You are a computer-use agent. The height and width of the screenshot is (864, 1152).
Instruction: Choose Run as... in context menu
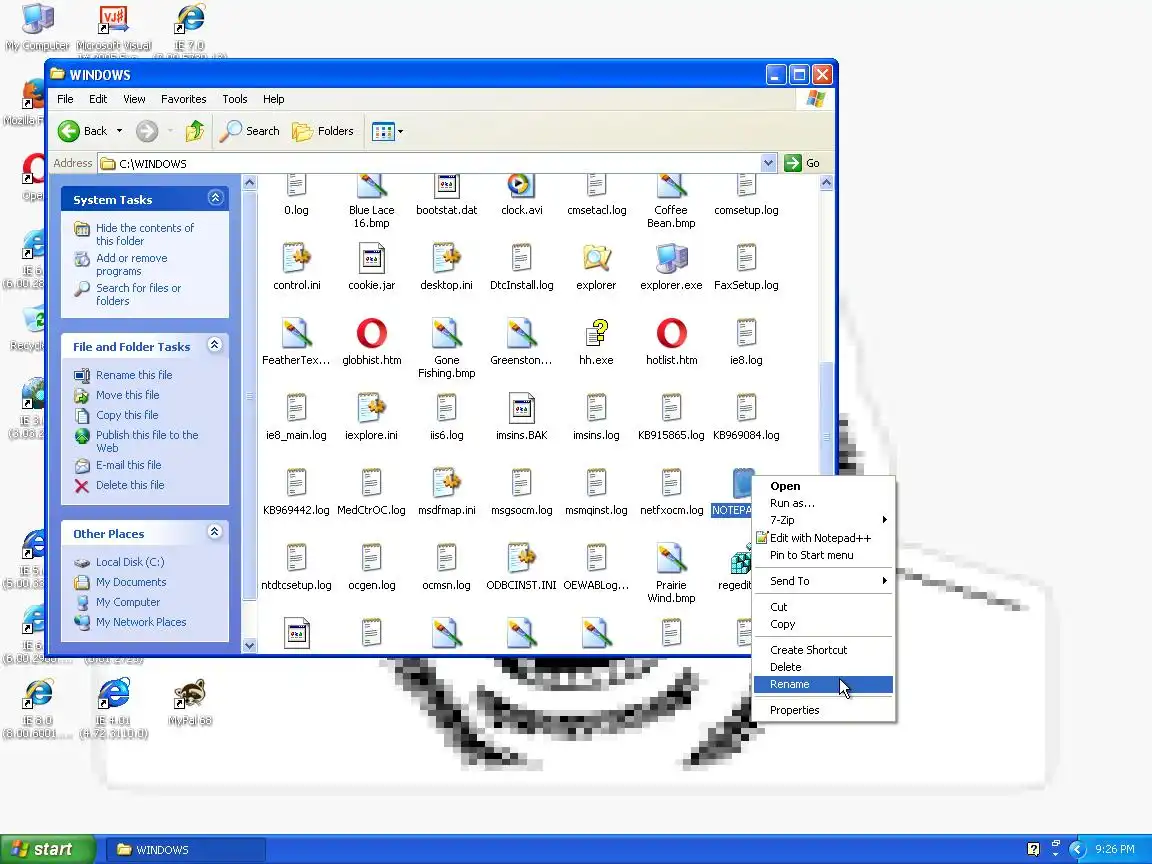pyautogui.click(x=823, y=503)
